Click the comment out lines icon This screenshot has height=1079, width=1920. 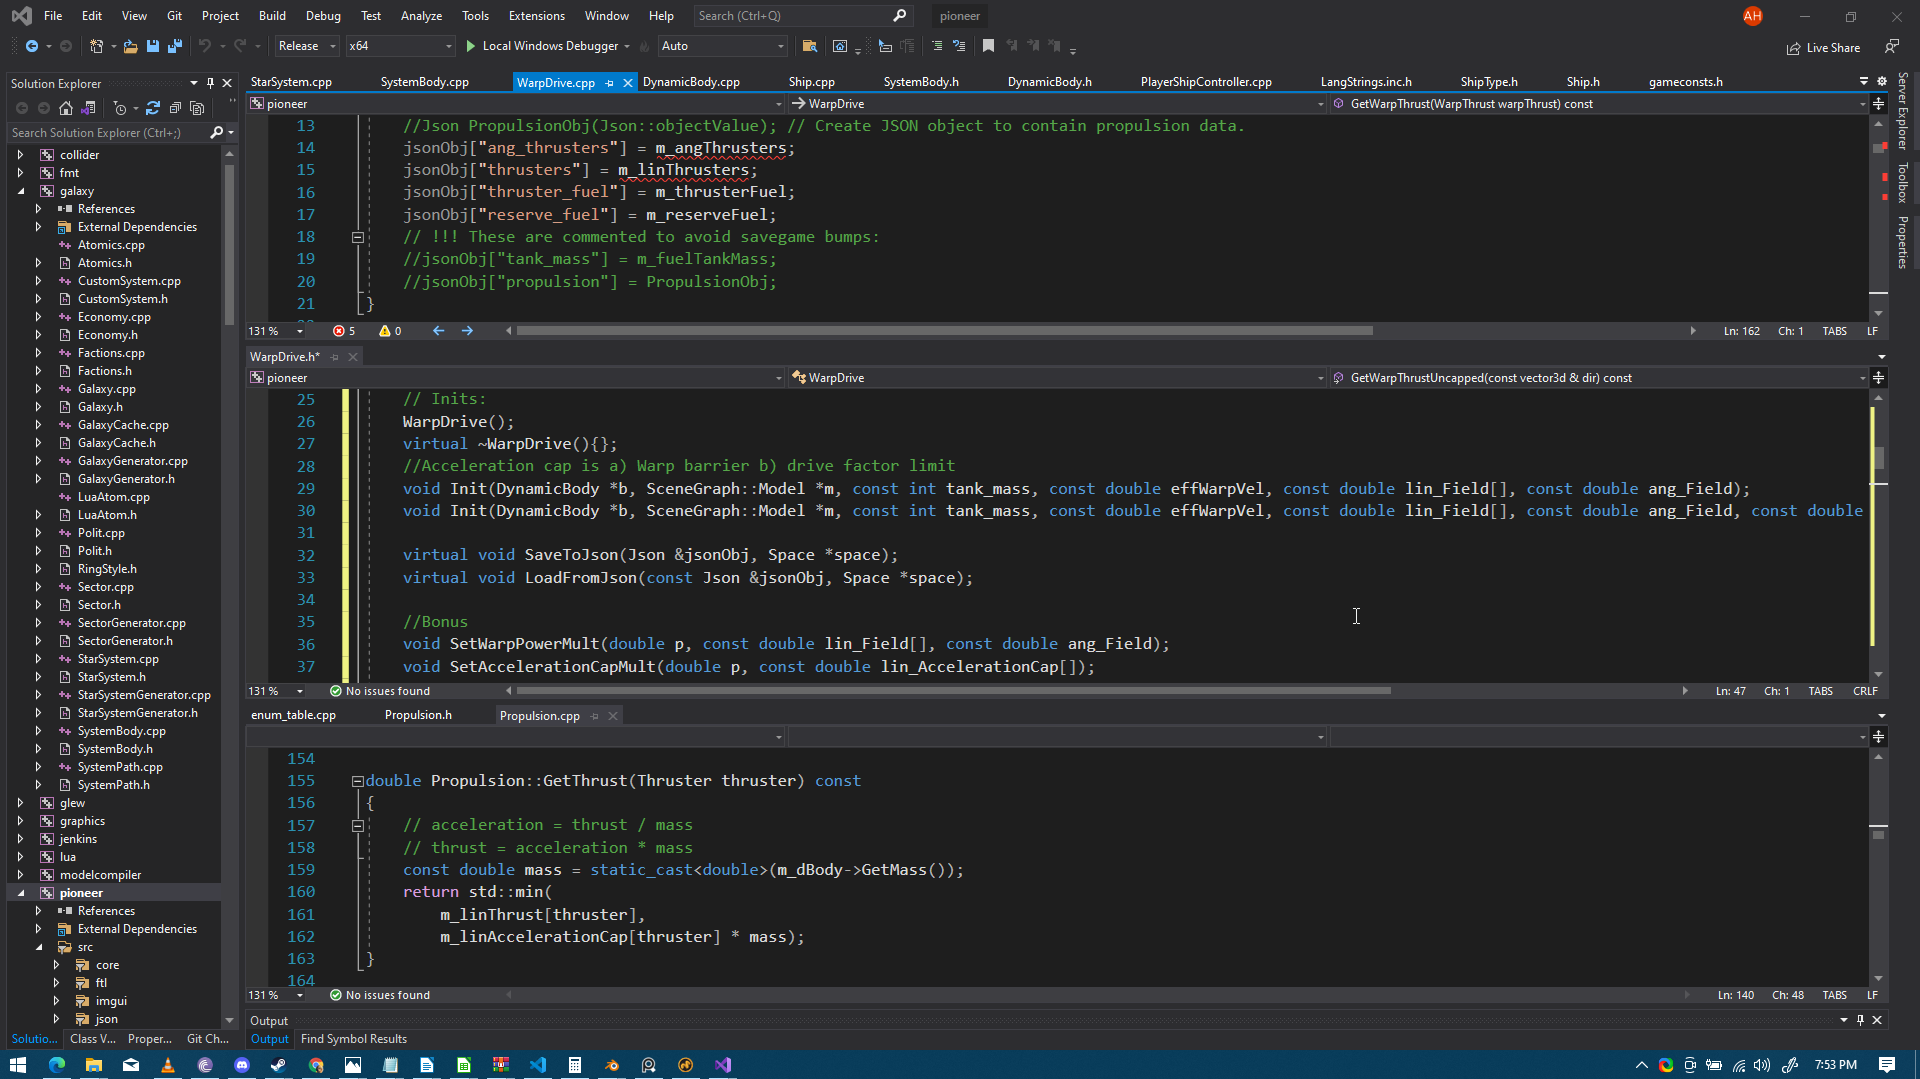tap(937, 46)
